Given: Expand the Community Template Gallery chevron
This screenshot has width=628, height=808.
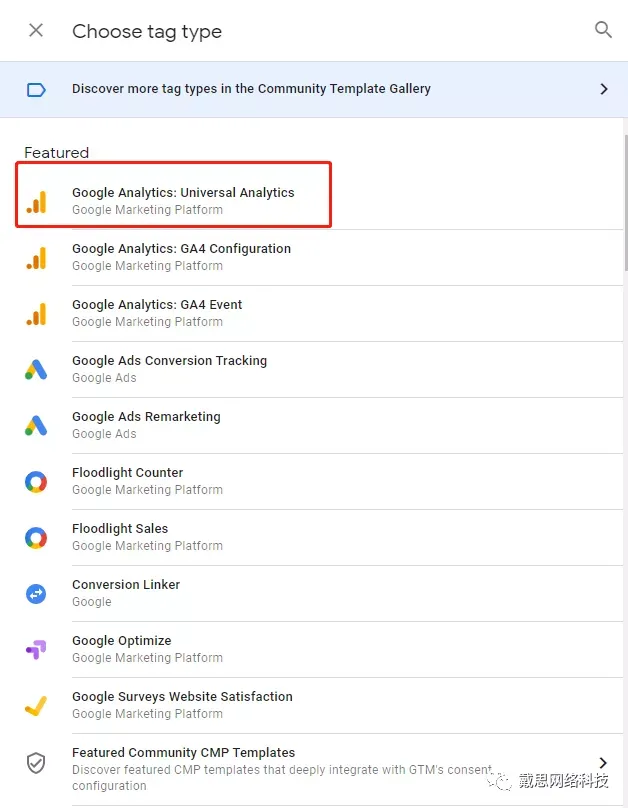Looking at the screenshot, I should click(604, 89).
